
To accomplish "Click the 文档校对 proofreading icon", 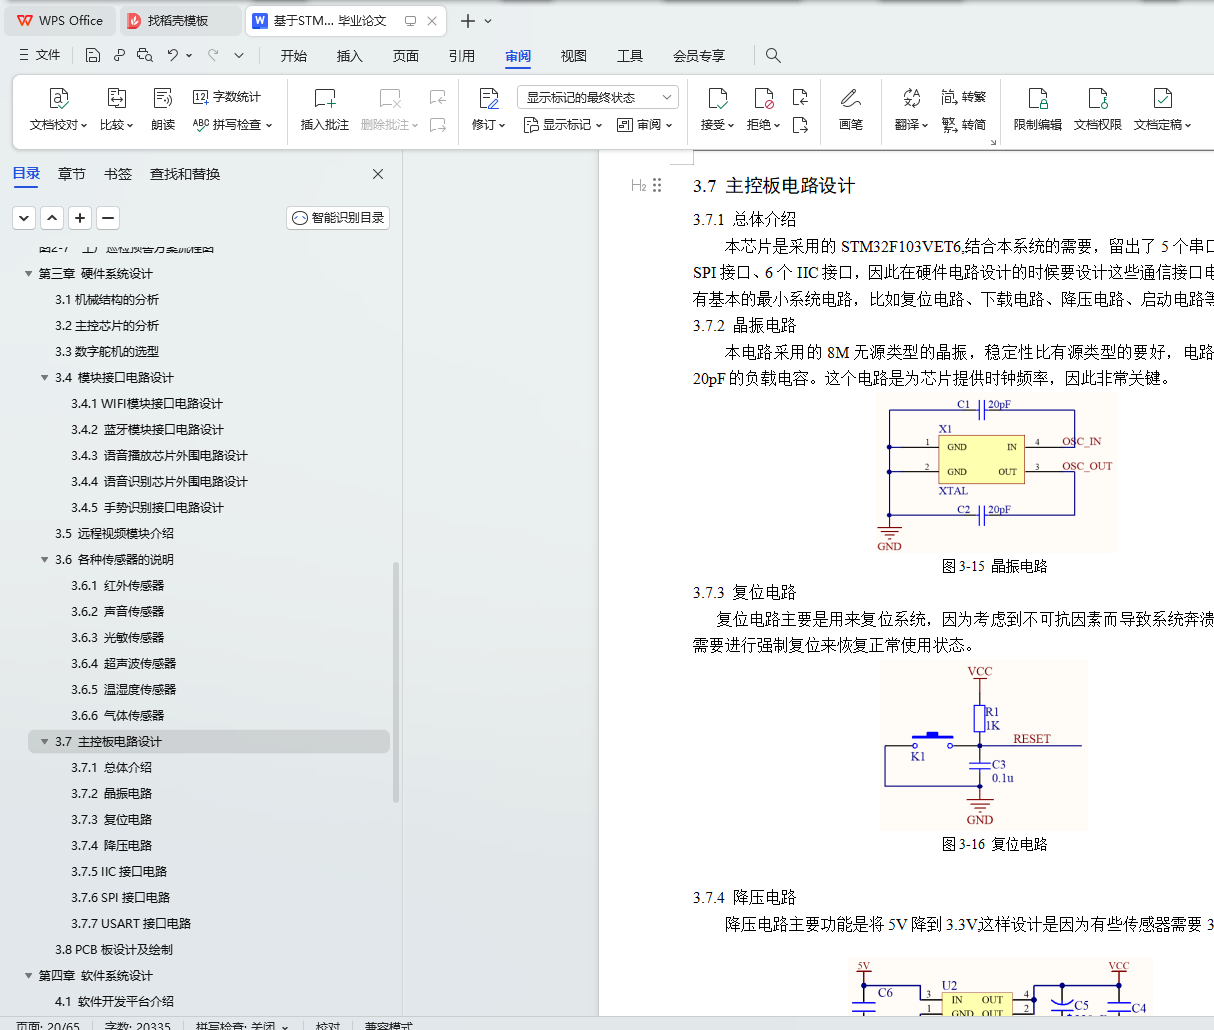I will point(59,98).
